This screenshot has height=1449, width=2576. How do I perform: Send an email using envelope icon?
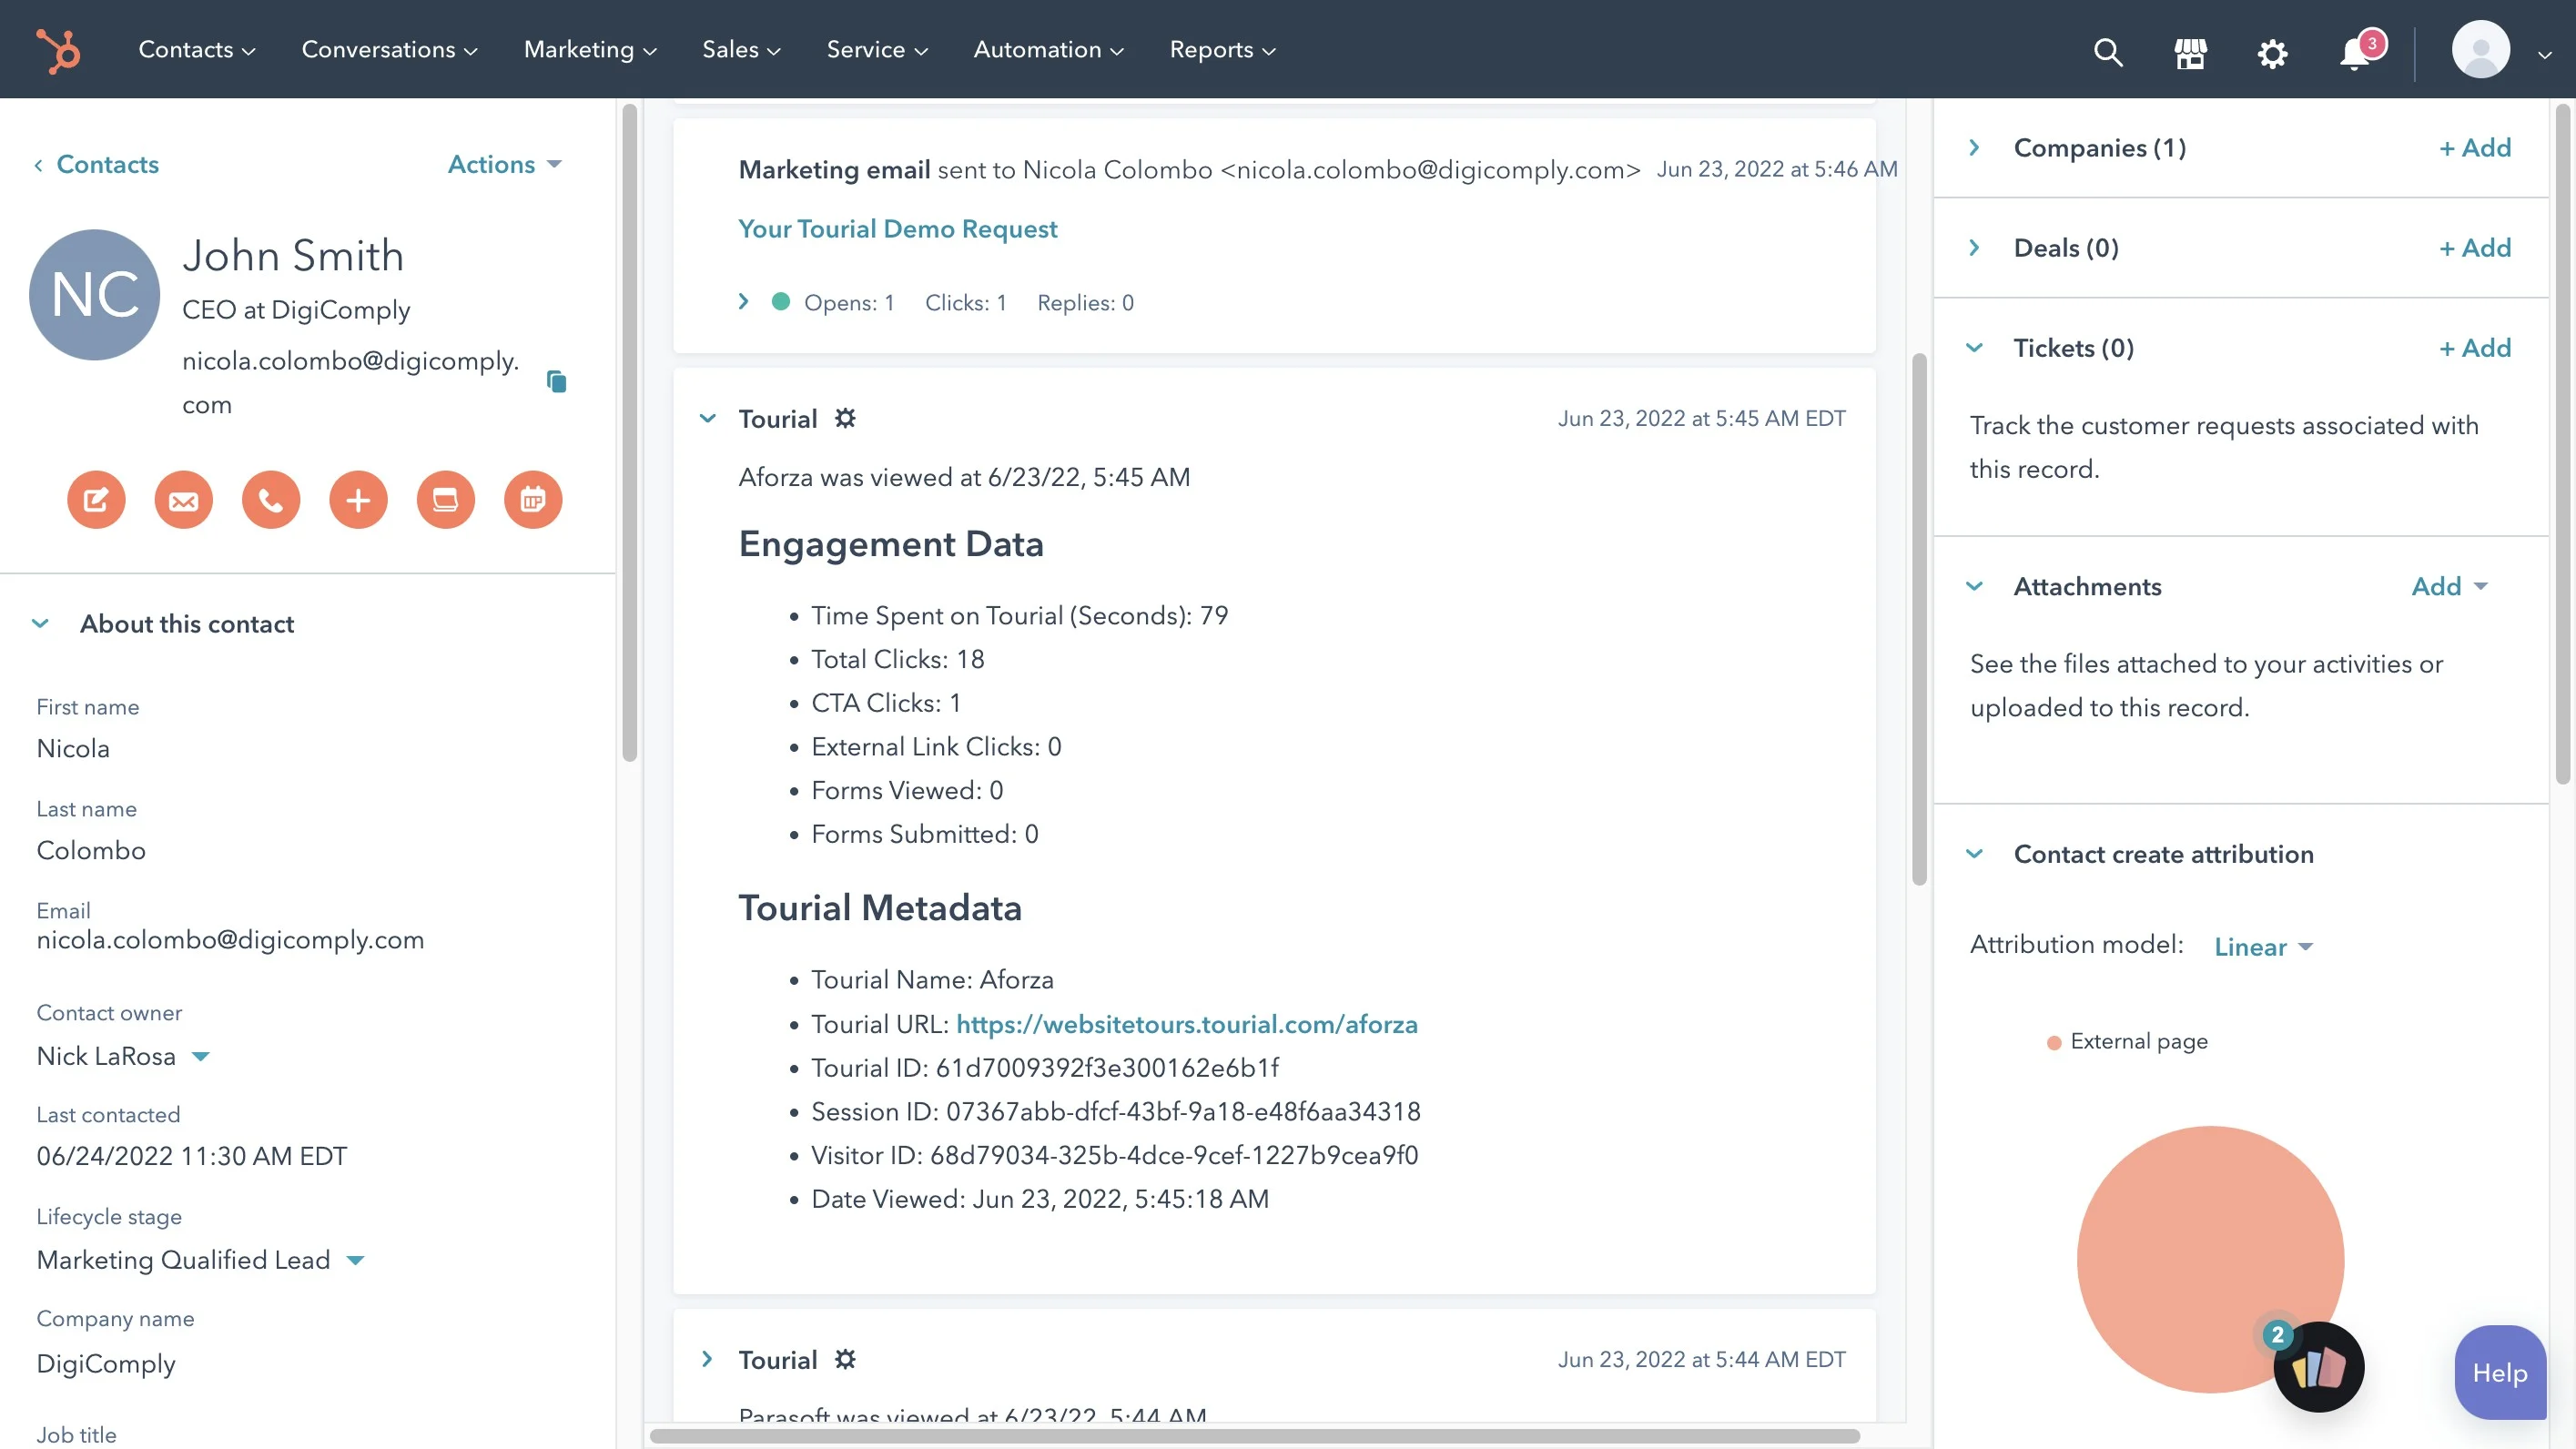click(x=183, y=499)
